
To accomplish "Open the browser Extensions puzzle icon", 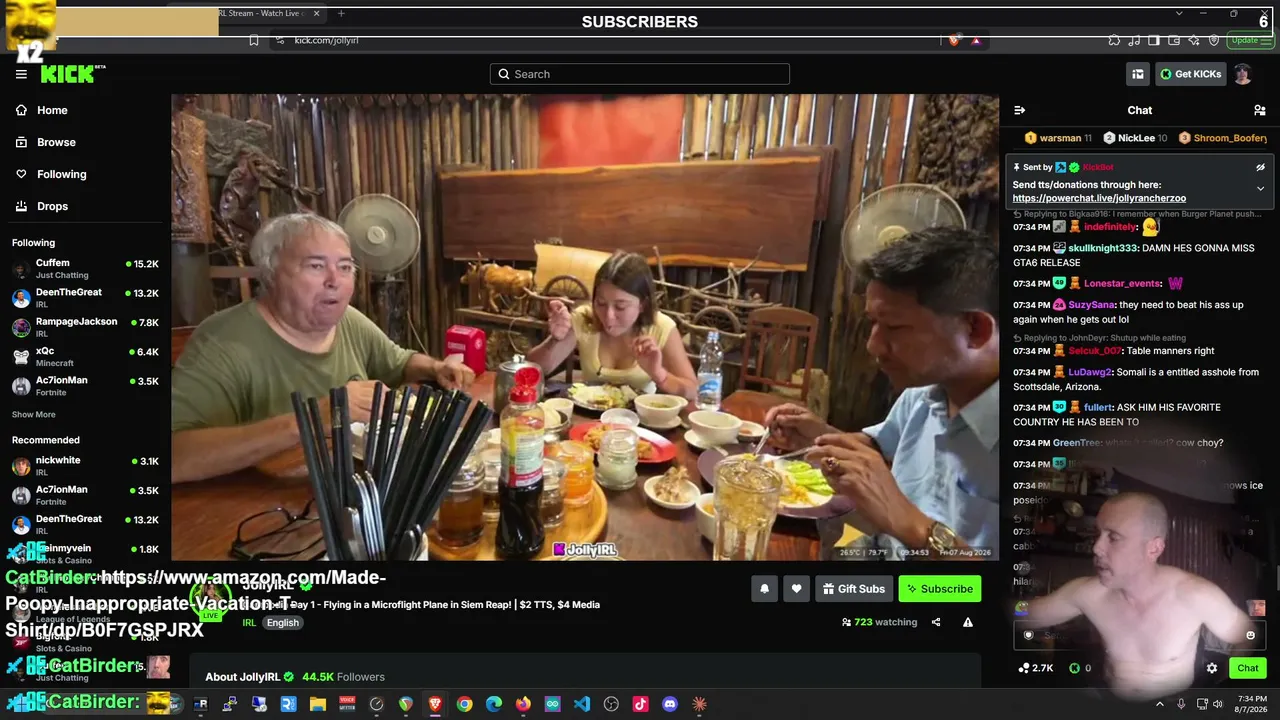I will (x=1114, y=40).
